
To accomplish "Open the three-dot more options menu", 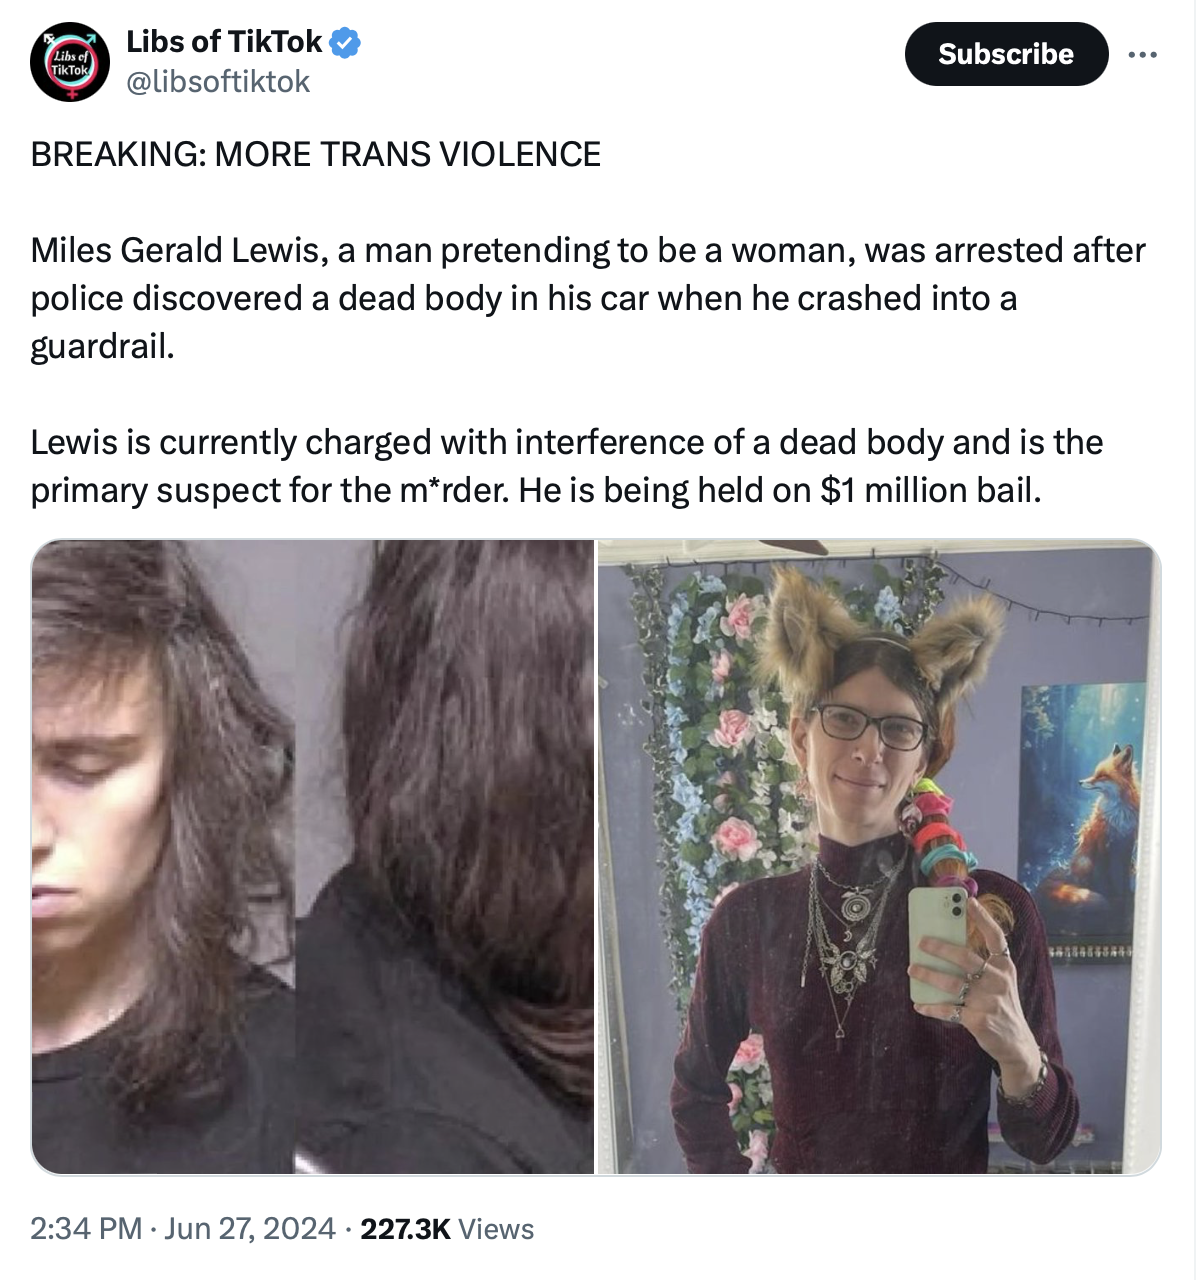I will pos(1142,55).
